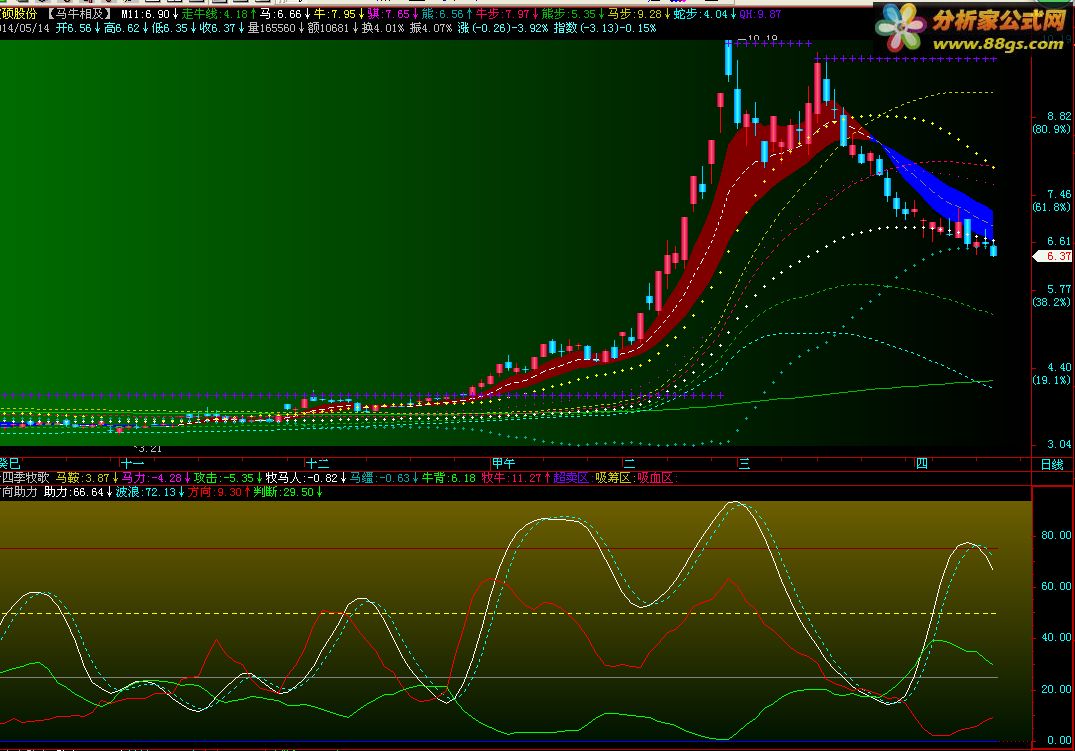Click the 0.00 oscillator axis label
This screenshot has width=1075, height=751.
(x=1059, y=740)
